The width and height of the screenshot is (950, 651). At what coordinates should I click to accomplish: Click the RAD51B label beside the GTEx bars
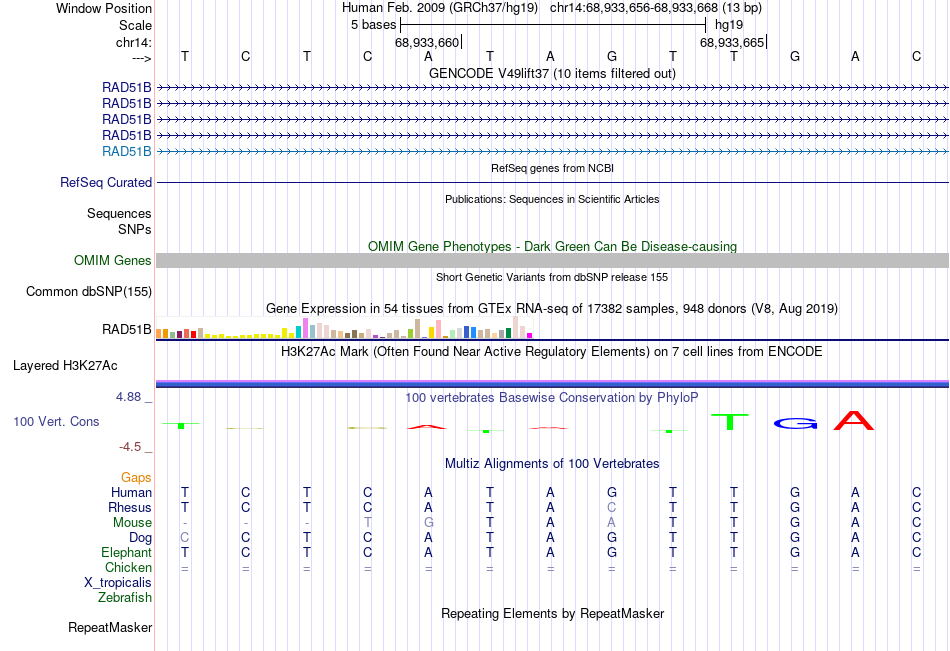tap(127, 329)
